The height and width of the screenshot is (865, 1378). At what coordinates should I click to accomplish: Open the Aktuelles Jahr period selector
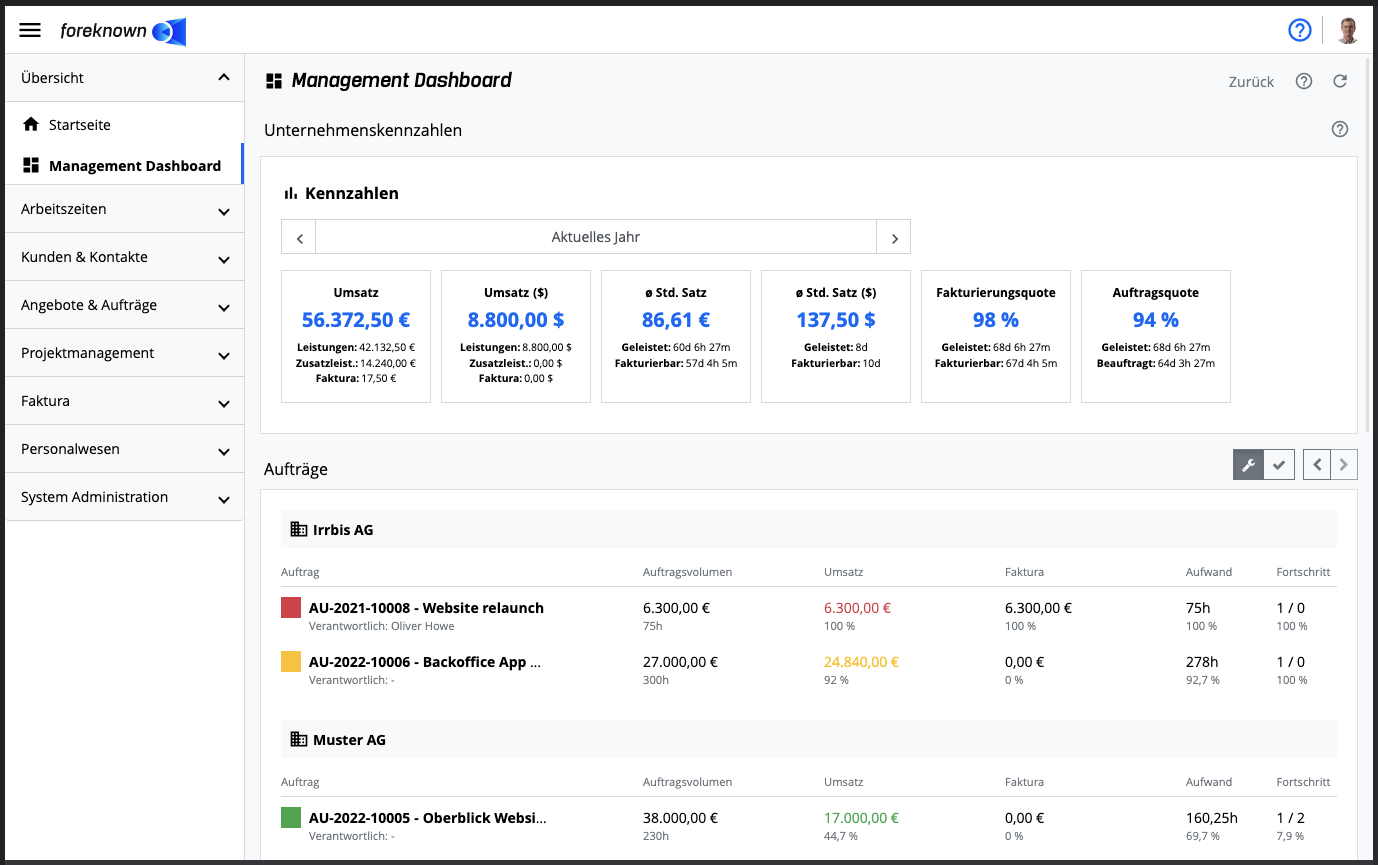(x=596, y=237)
